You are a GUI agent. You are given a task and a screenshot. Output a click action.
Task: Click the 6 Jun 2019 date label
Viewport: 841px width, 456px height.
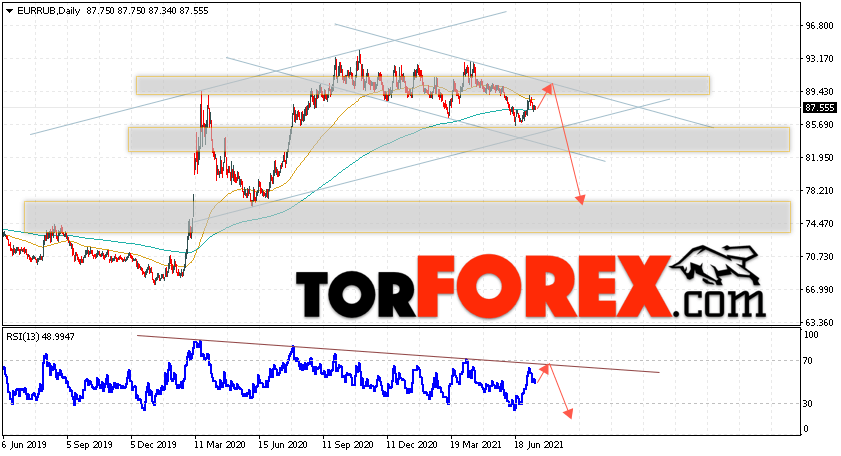tap(25, 445)
